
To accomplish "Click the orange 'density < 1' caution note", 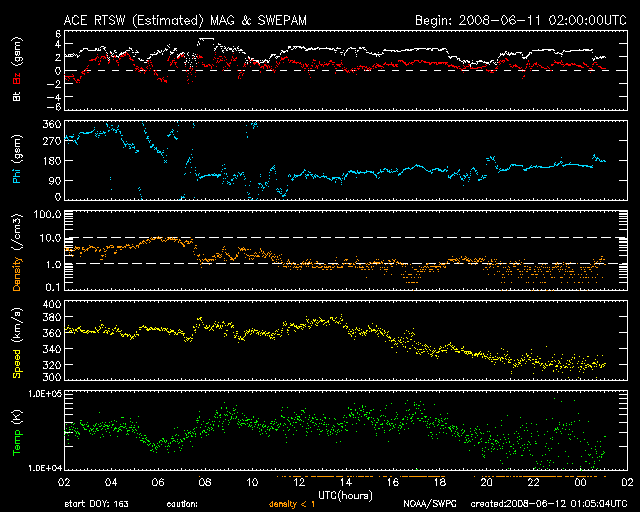I will click(292, 504).
